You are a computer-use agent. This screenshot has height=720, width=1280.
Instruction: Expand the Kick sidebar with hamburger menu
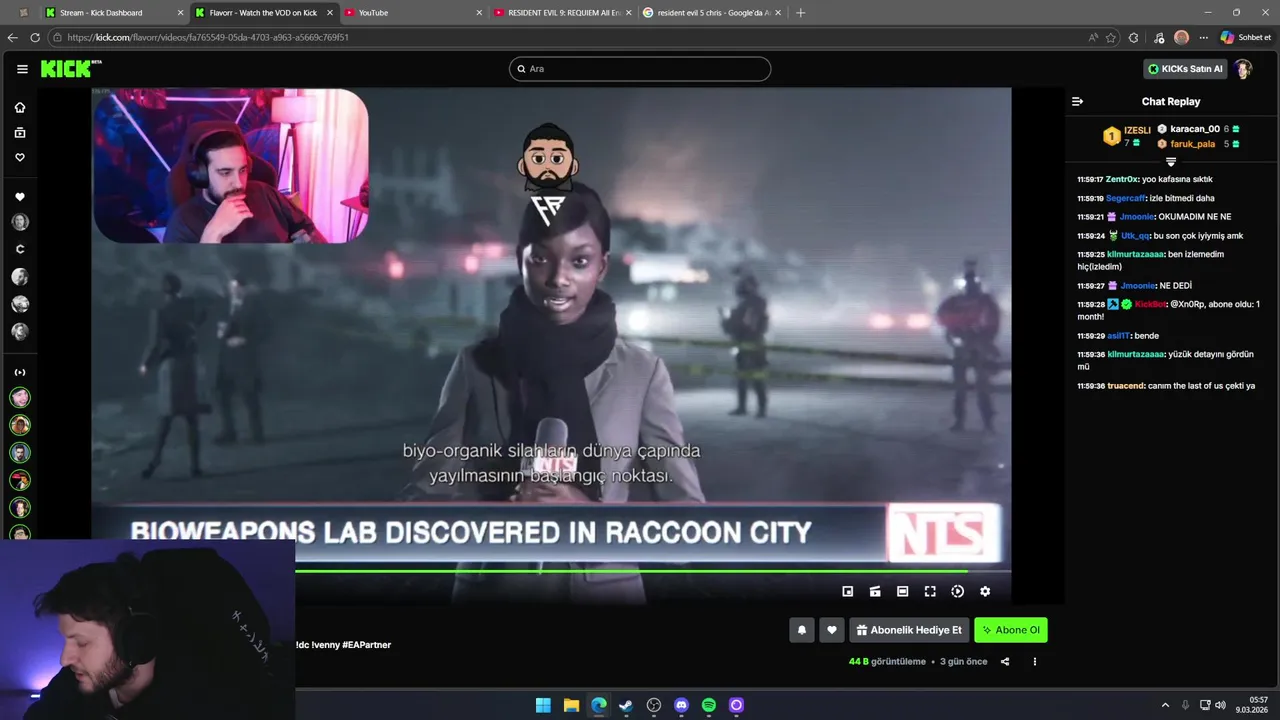[22, 69]
